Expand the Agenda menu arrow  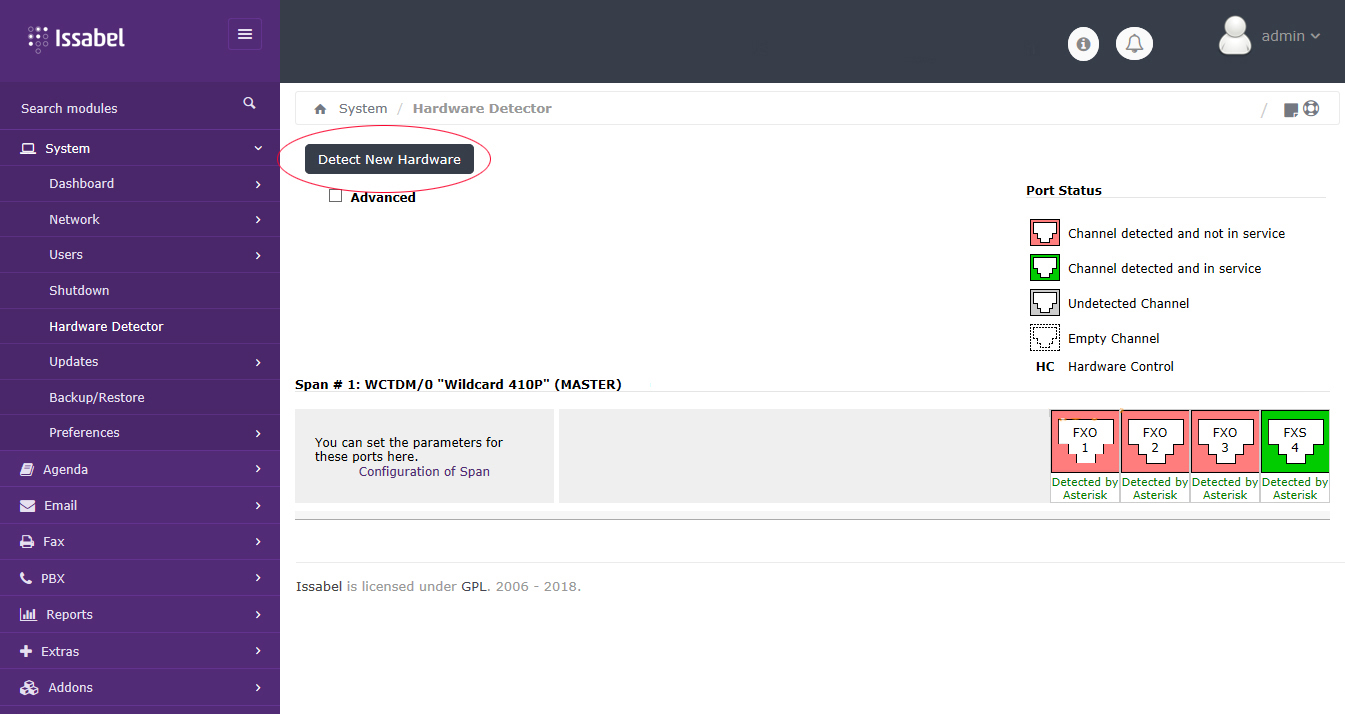[258, 469]
